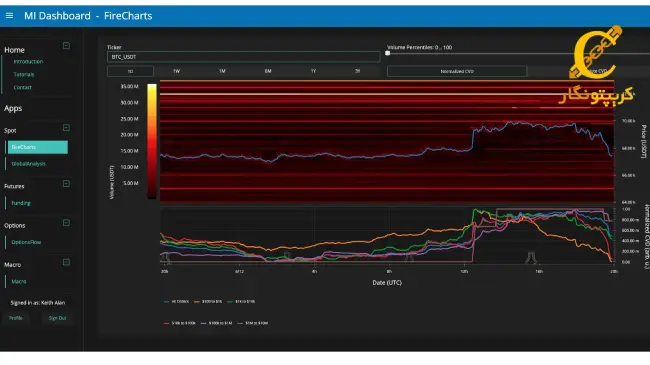Open the Introduction page link

click(x=28, y=62)
